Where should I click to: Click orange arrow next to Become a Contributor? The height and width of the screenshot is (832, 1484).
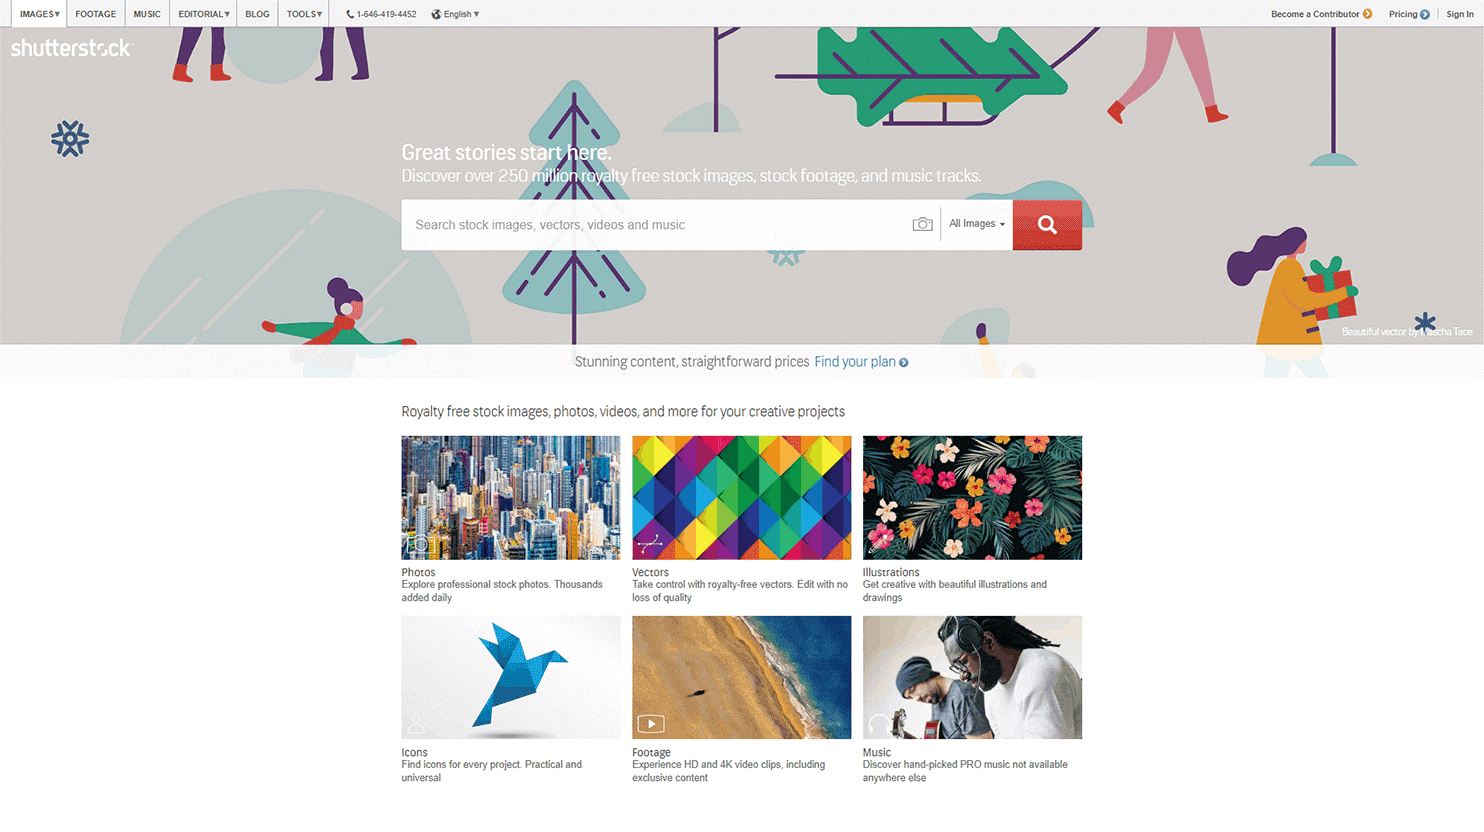click(1367, 14)
